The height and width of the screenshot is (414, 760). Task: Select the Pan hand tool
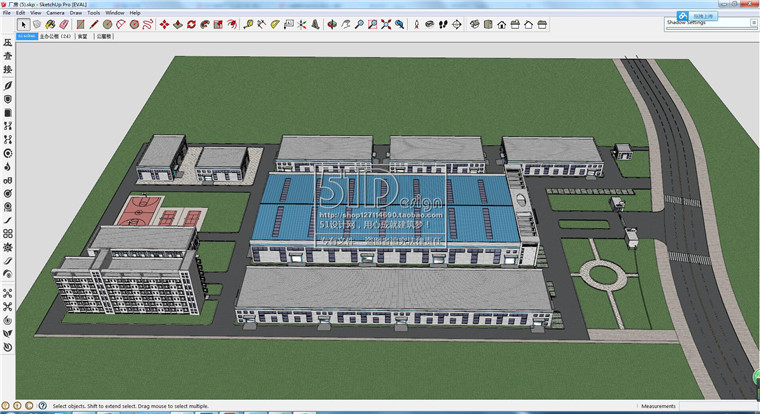click(x=346, y=24)
